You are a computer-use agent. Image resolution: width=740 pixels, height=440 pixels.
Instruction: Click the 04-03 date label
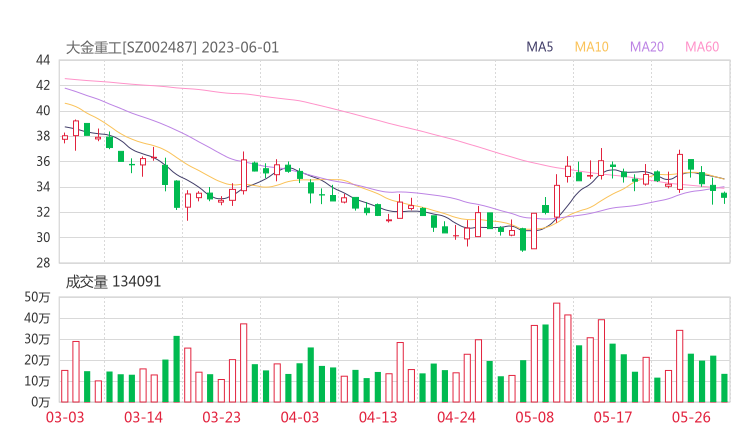coord(300,417)
